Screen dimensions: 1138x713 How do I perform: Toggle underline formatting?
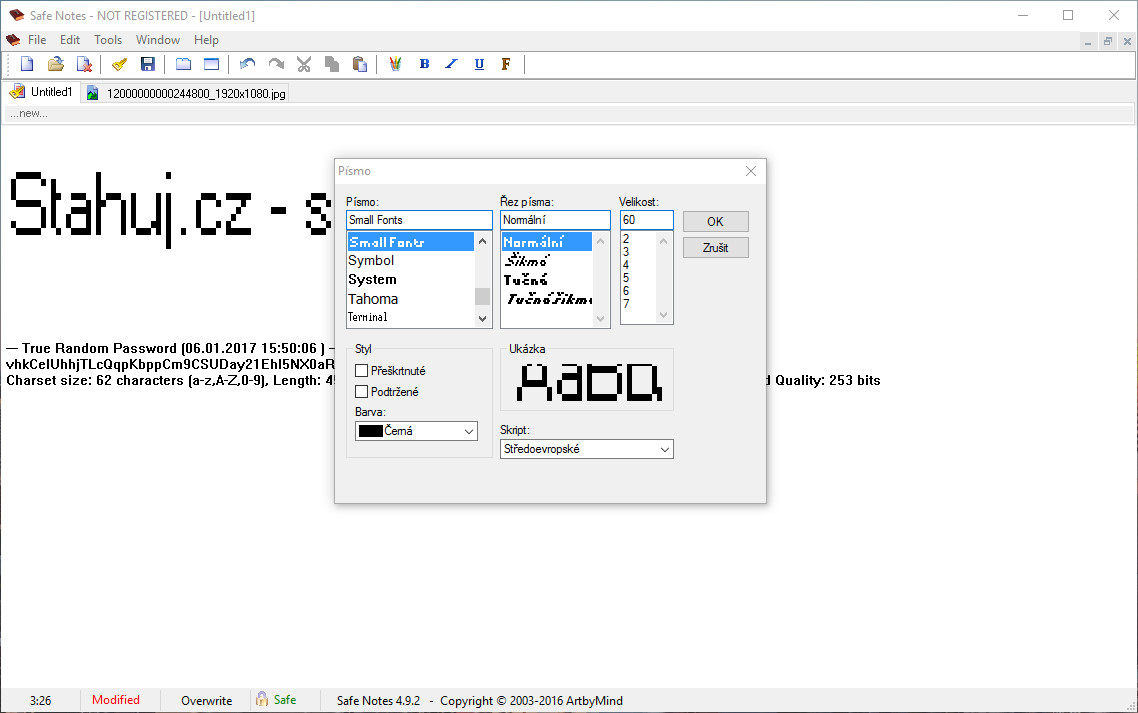click(x=479, y=65)
